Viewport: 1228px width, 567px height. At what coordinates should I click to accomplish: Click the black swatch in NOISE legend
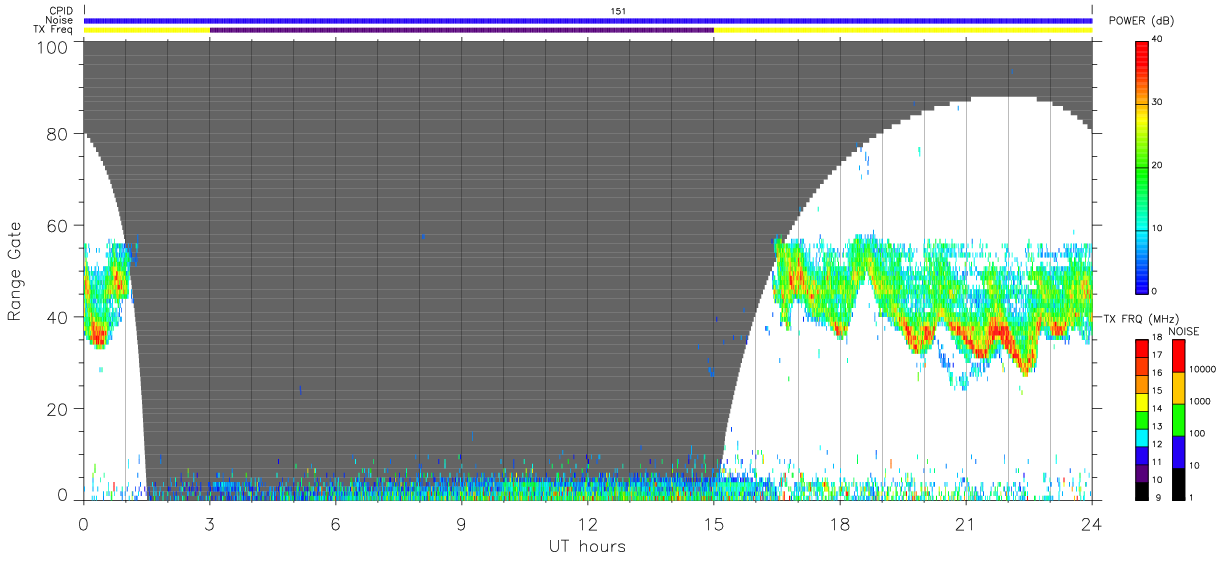1178,484
